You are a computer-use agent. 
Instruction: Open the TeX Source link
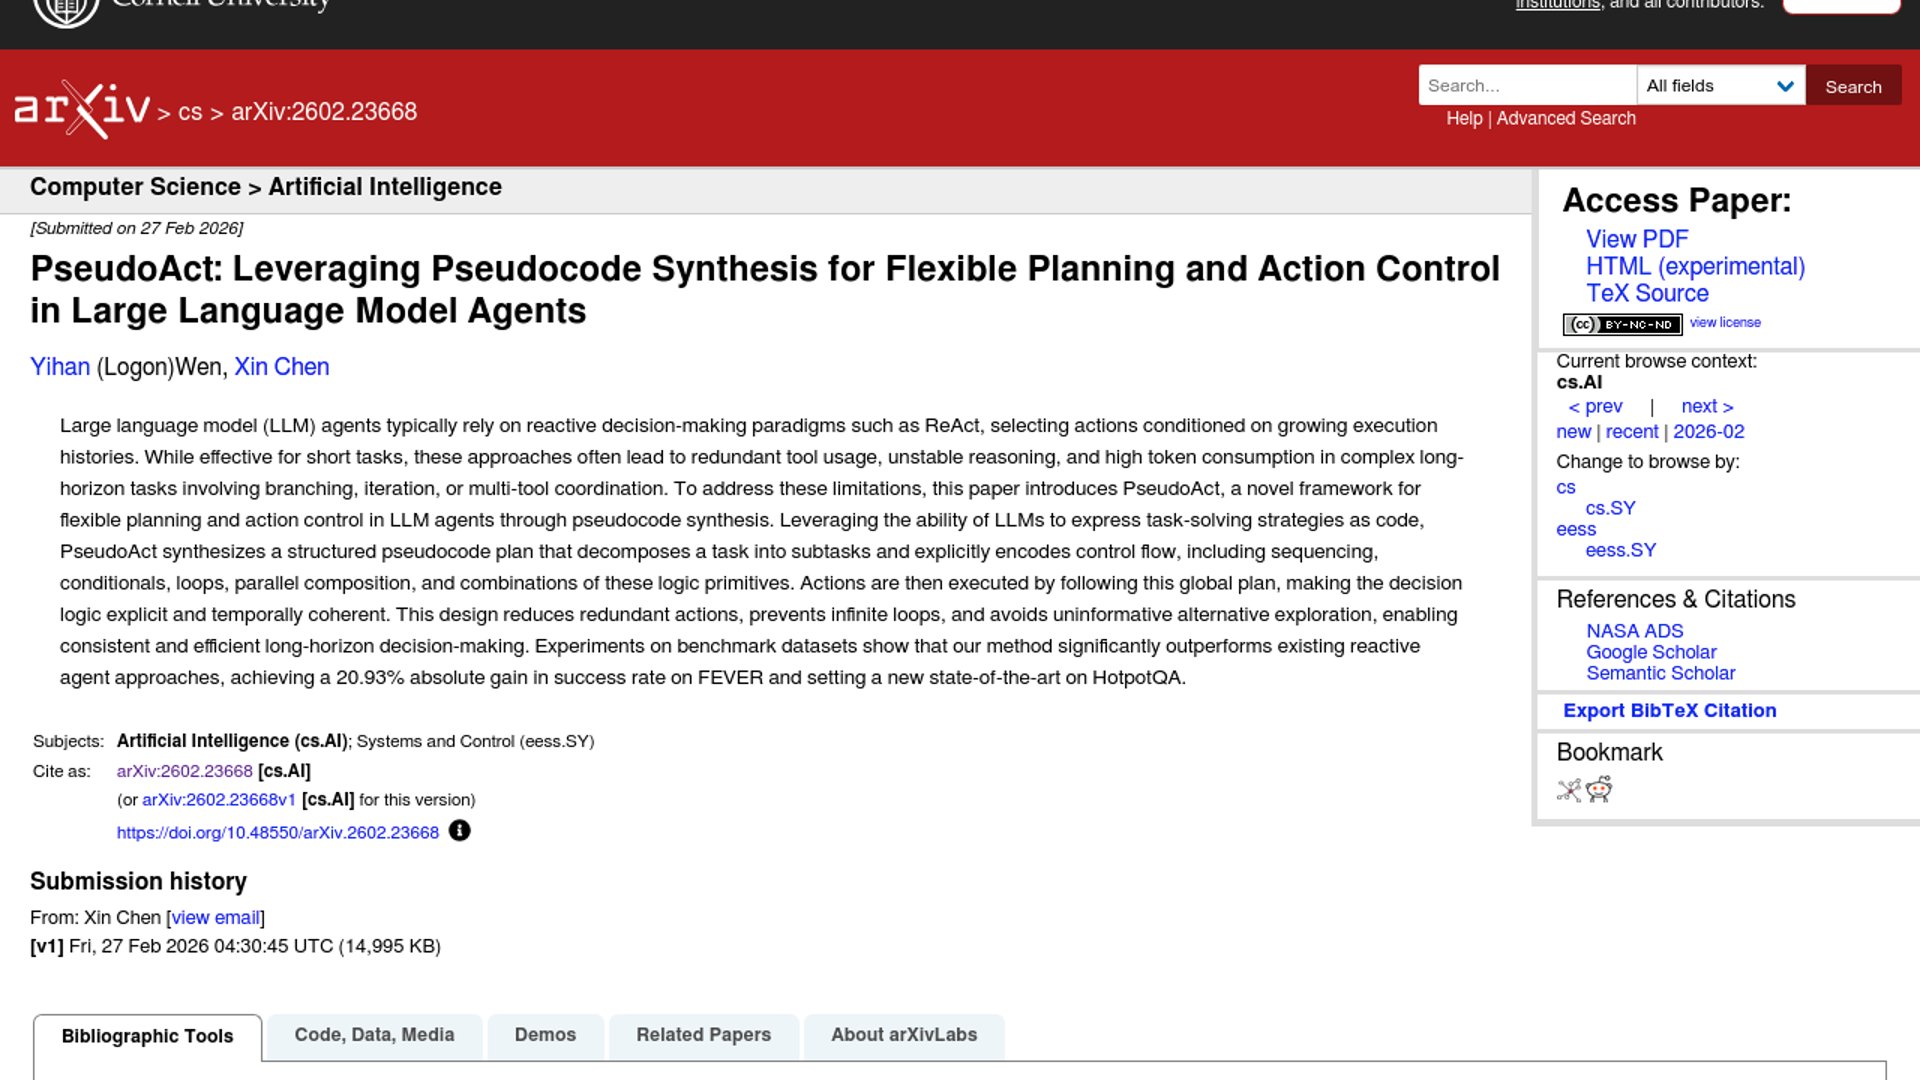pyautogui.click(x=1647, y=293)
